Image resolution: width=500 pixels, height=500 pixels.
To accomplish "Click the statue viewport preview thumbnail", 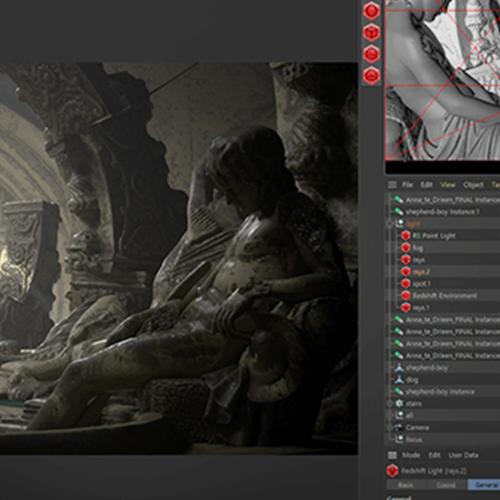I will (x=443, y=80).
